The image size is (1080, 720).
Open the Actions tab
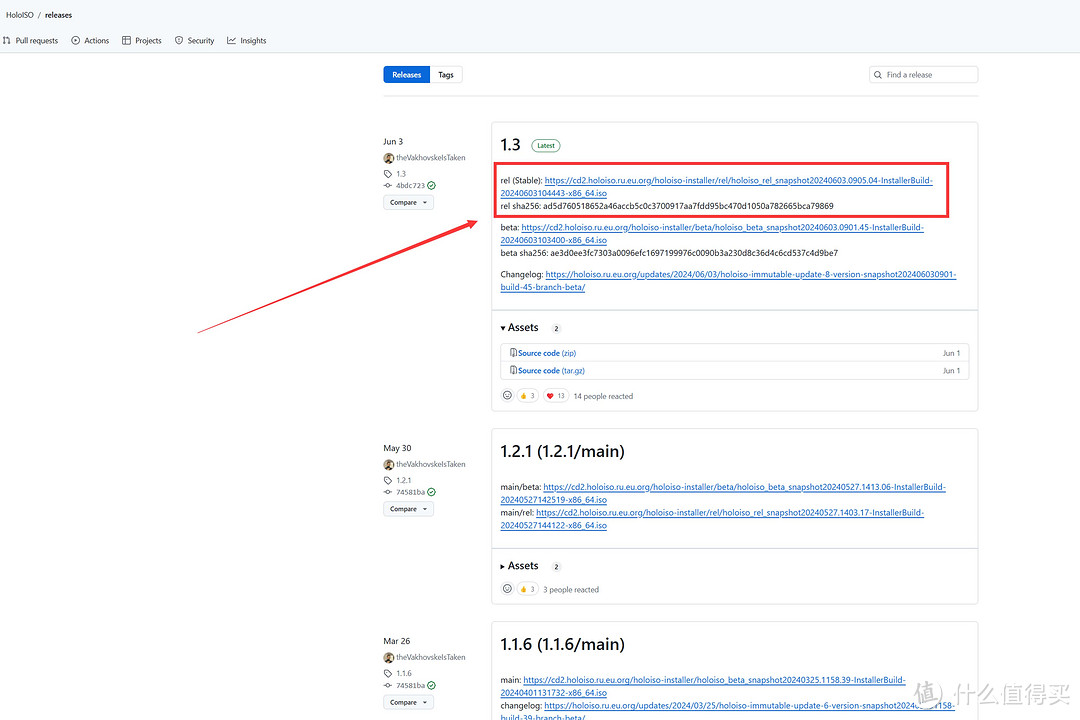91,41
